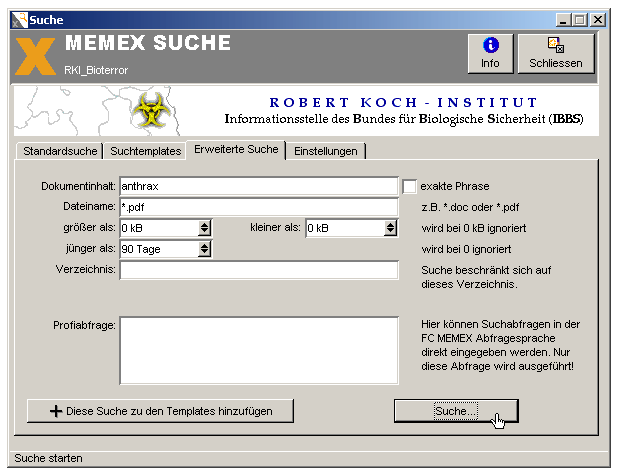The width and height of the screenshot is (622, 475).
Task: Click the empty Verzeichnis field
Action: tap(259, 270)
